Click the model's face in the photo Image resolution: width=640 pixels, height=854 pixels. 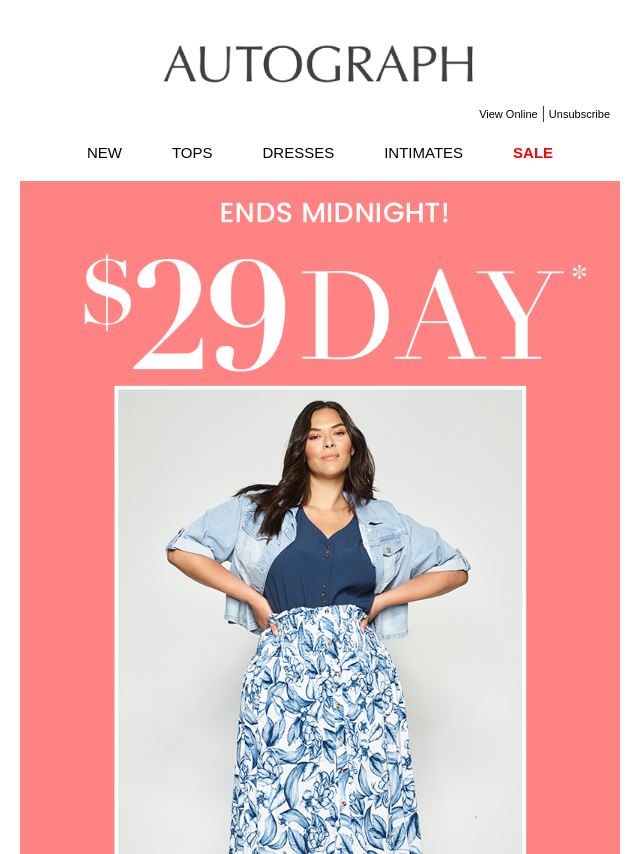pyautogui.click(x=328, y=436)
